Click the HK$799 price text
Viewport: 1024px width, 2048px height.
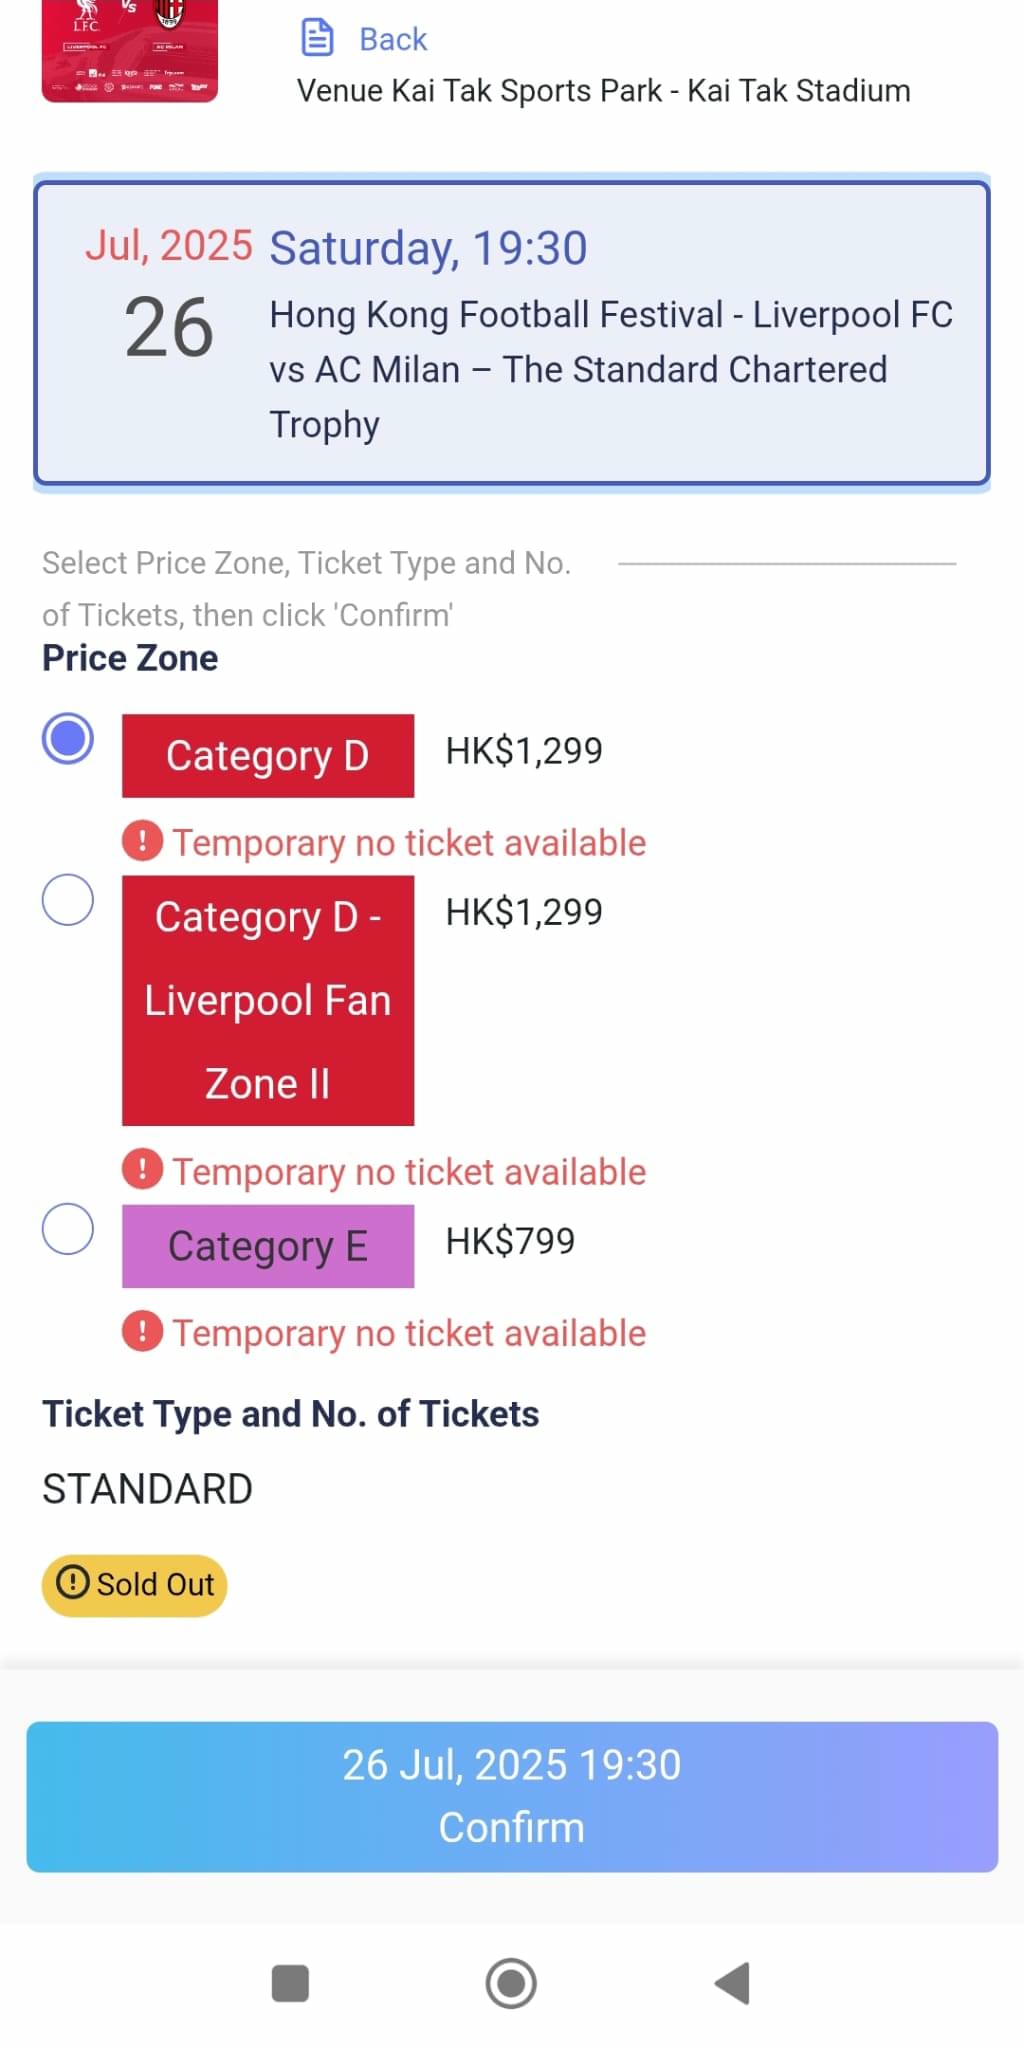click(510, 1241)
